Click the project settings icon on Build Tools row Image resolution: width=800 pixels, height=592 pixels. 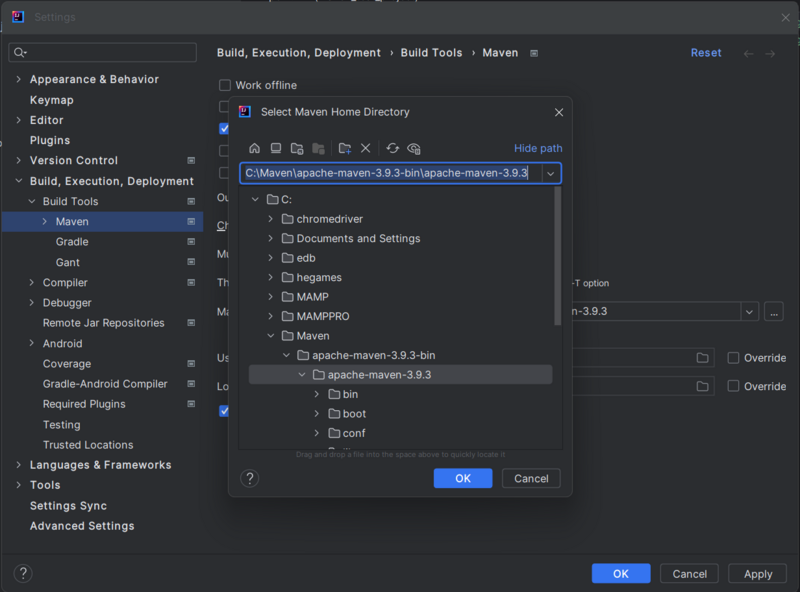tap(191, 201)
